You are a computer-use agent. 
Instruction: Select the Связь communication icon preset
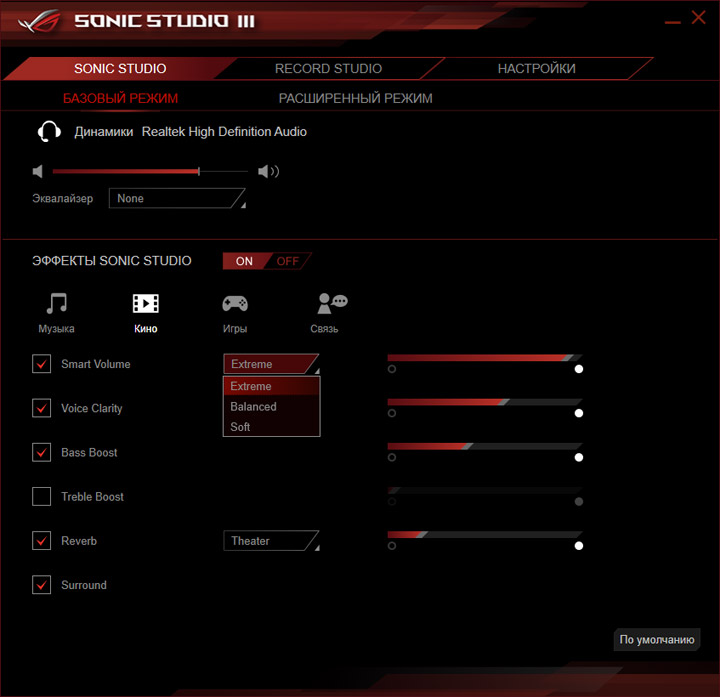(x=332, y=304)
